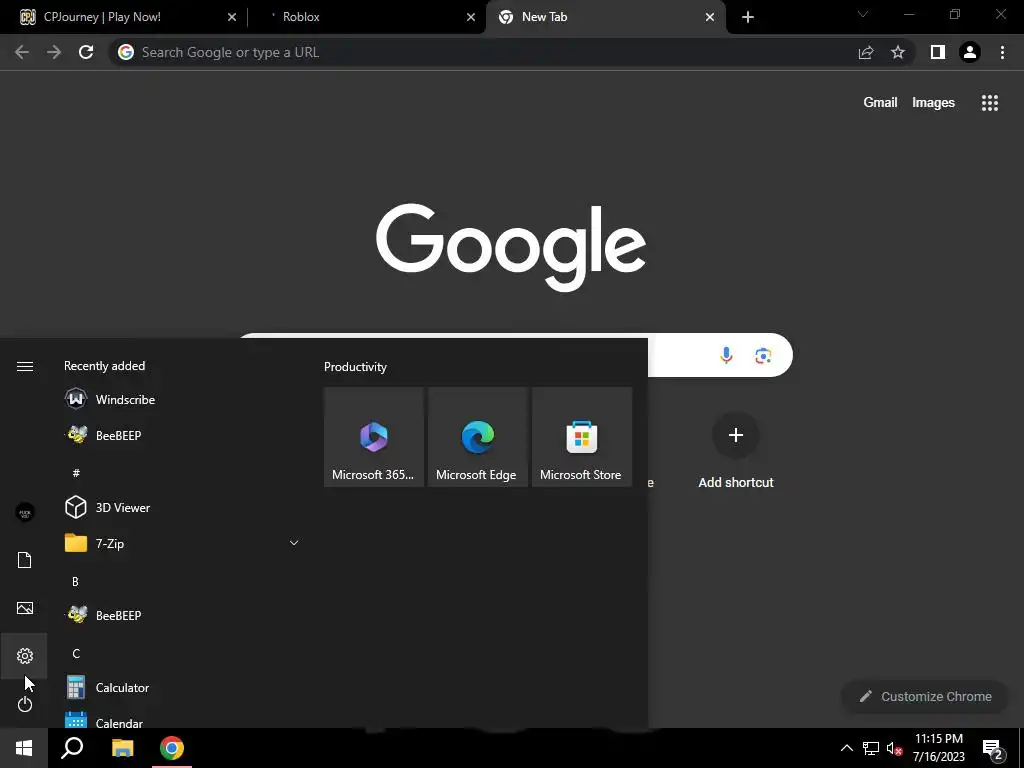Screen dimensions: 1024x768
Task: Go forward with Chrome forward arrow
Action: [54, 52]
